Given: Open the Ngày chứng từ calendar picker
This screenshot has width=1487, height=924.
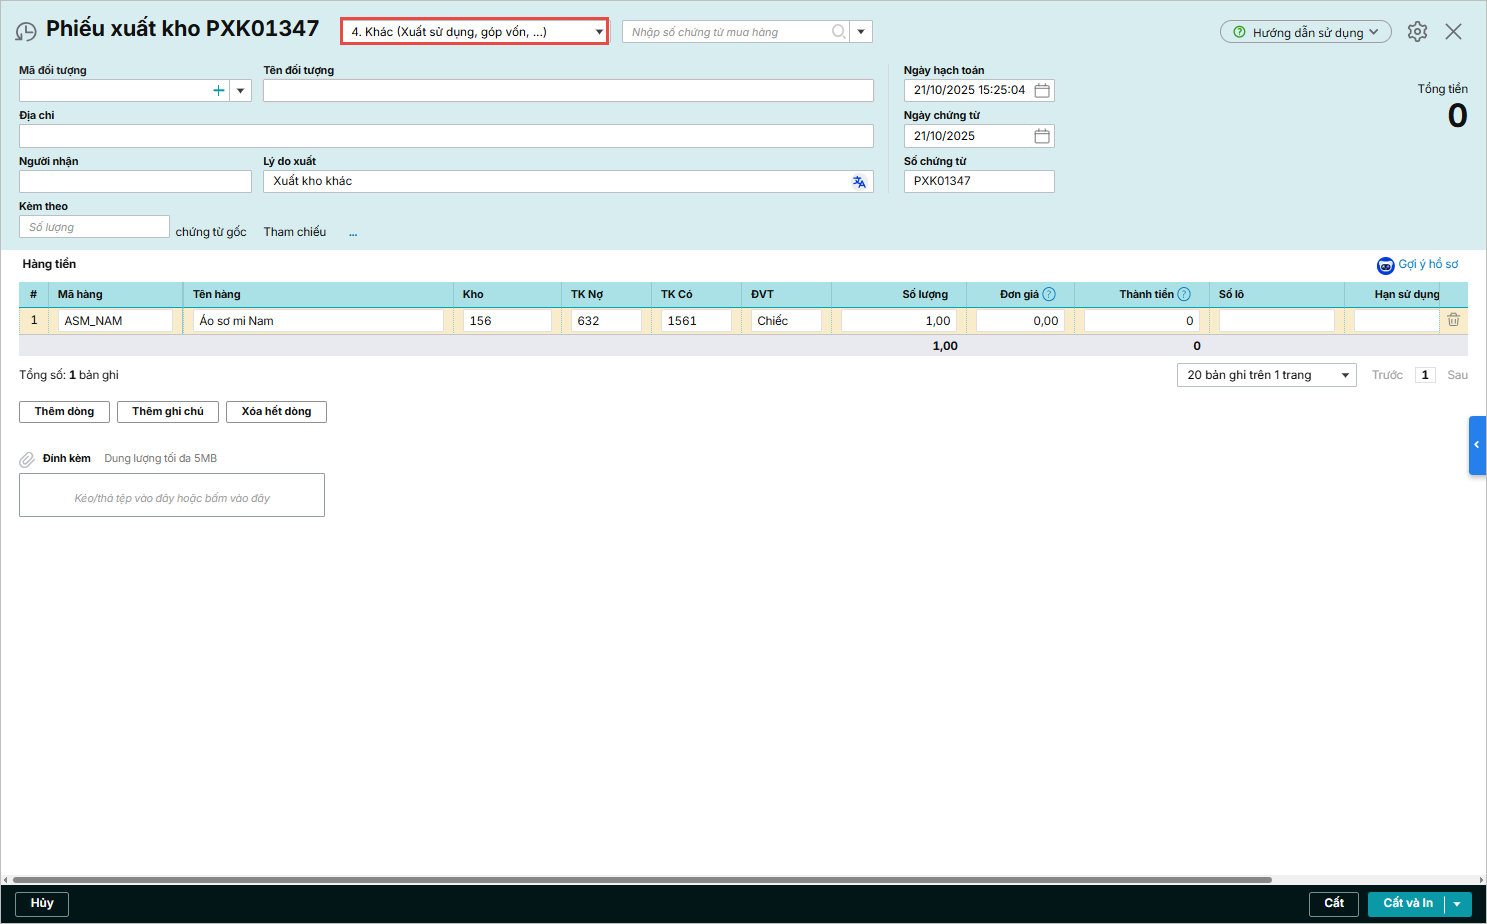Looking at the screenshot, I should click(1042, 136).
